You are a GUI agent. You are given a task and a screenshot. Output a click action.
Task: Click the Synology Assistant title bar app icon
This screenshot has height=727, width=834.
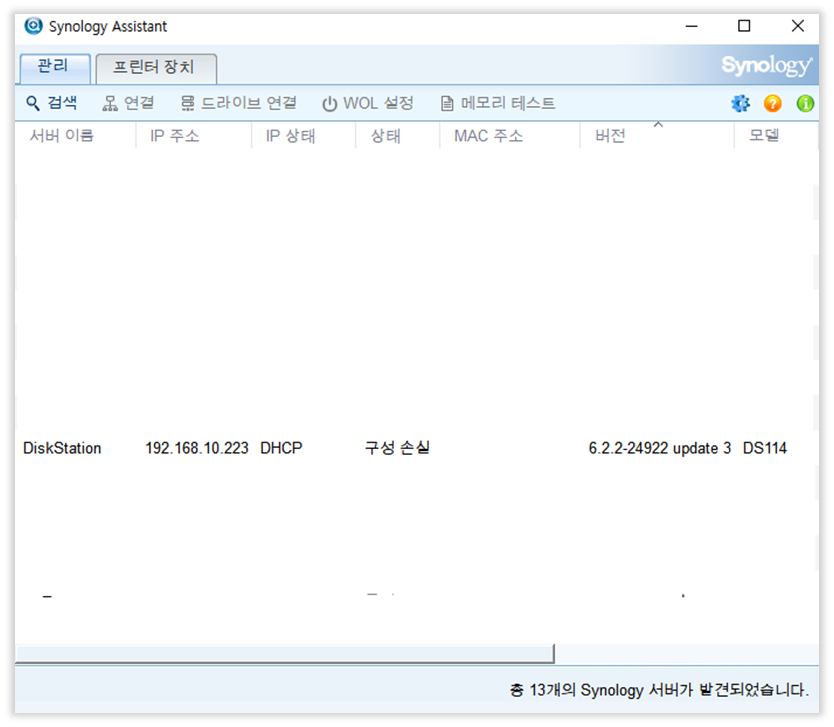pyautogui.click(x=34, y=26)
